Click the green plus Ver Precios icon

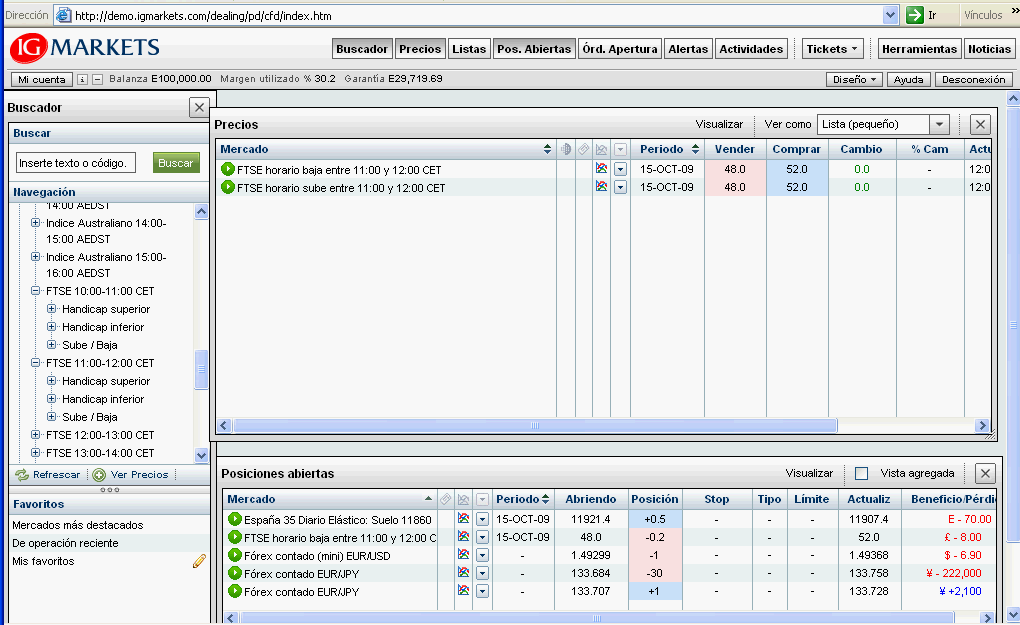tap(99, 475)
